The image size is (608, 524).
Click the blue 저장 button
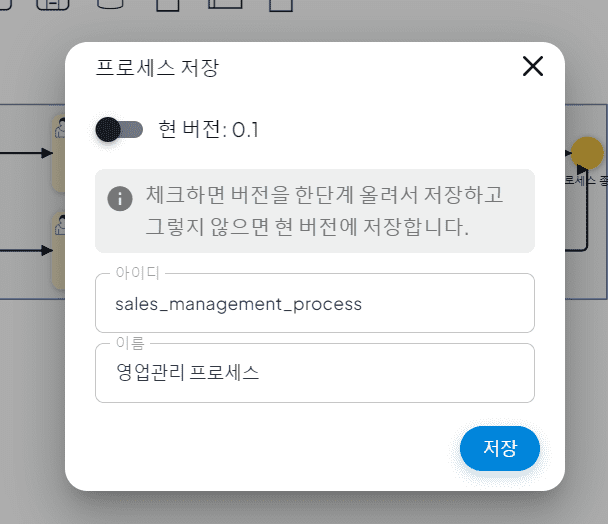pos(499,448)
